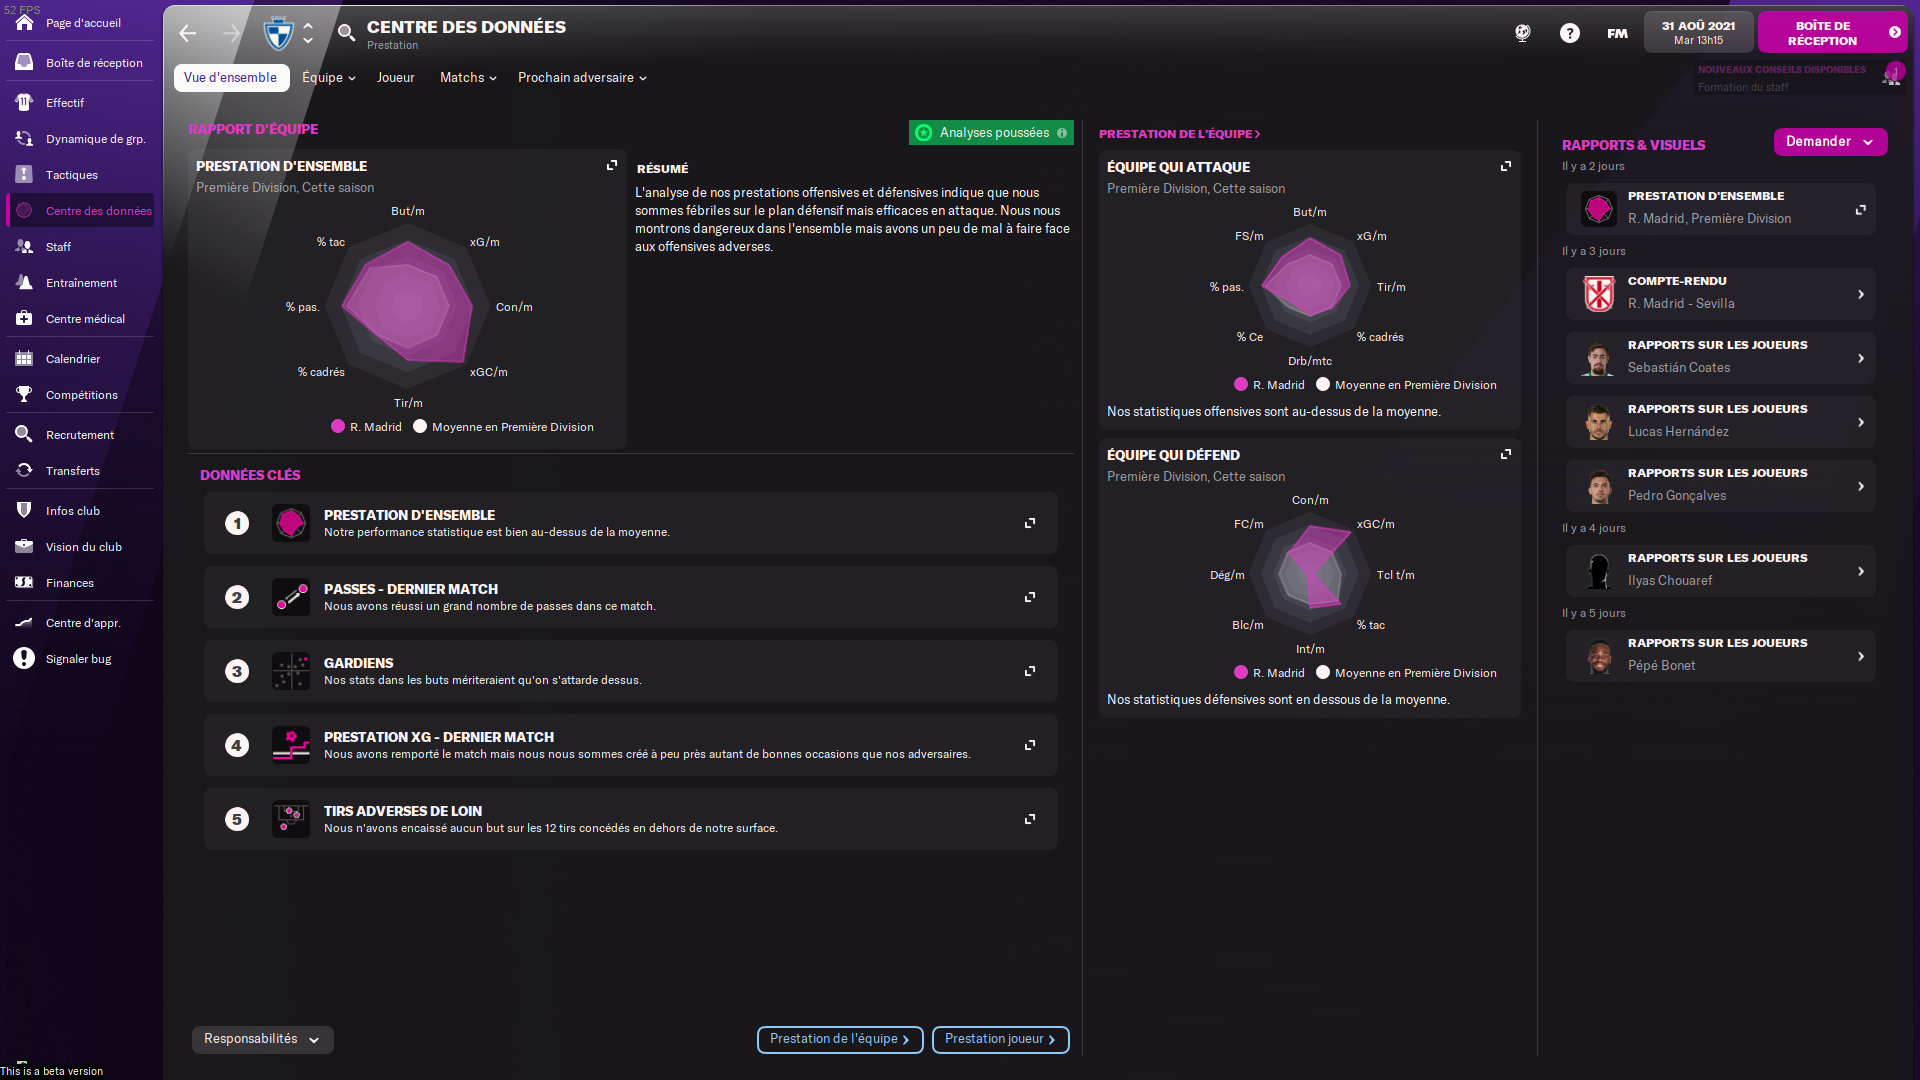The width and height of the screenshot is (1920, 1080).
Task: Expand key data Tirs adverses de loin
Action: pos(1030,819)
